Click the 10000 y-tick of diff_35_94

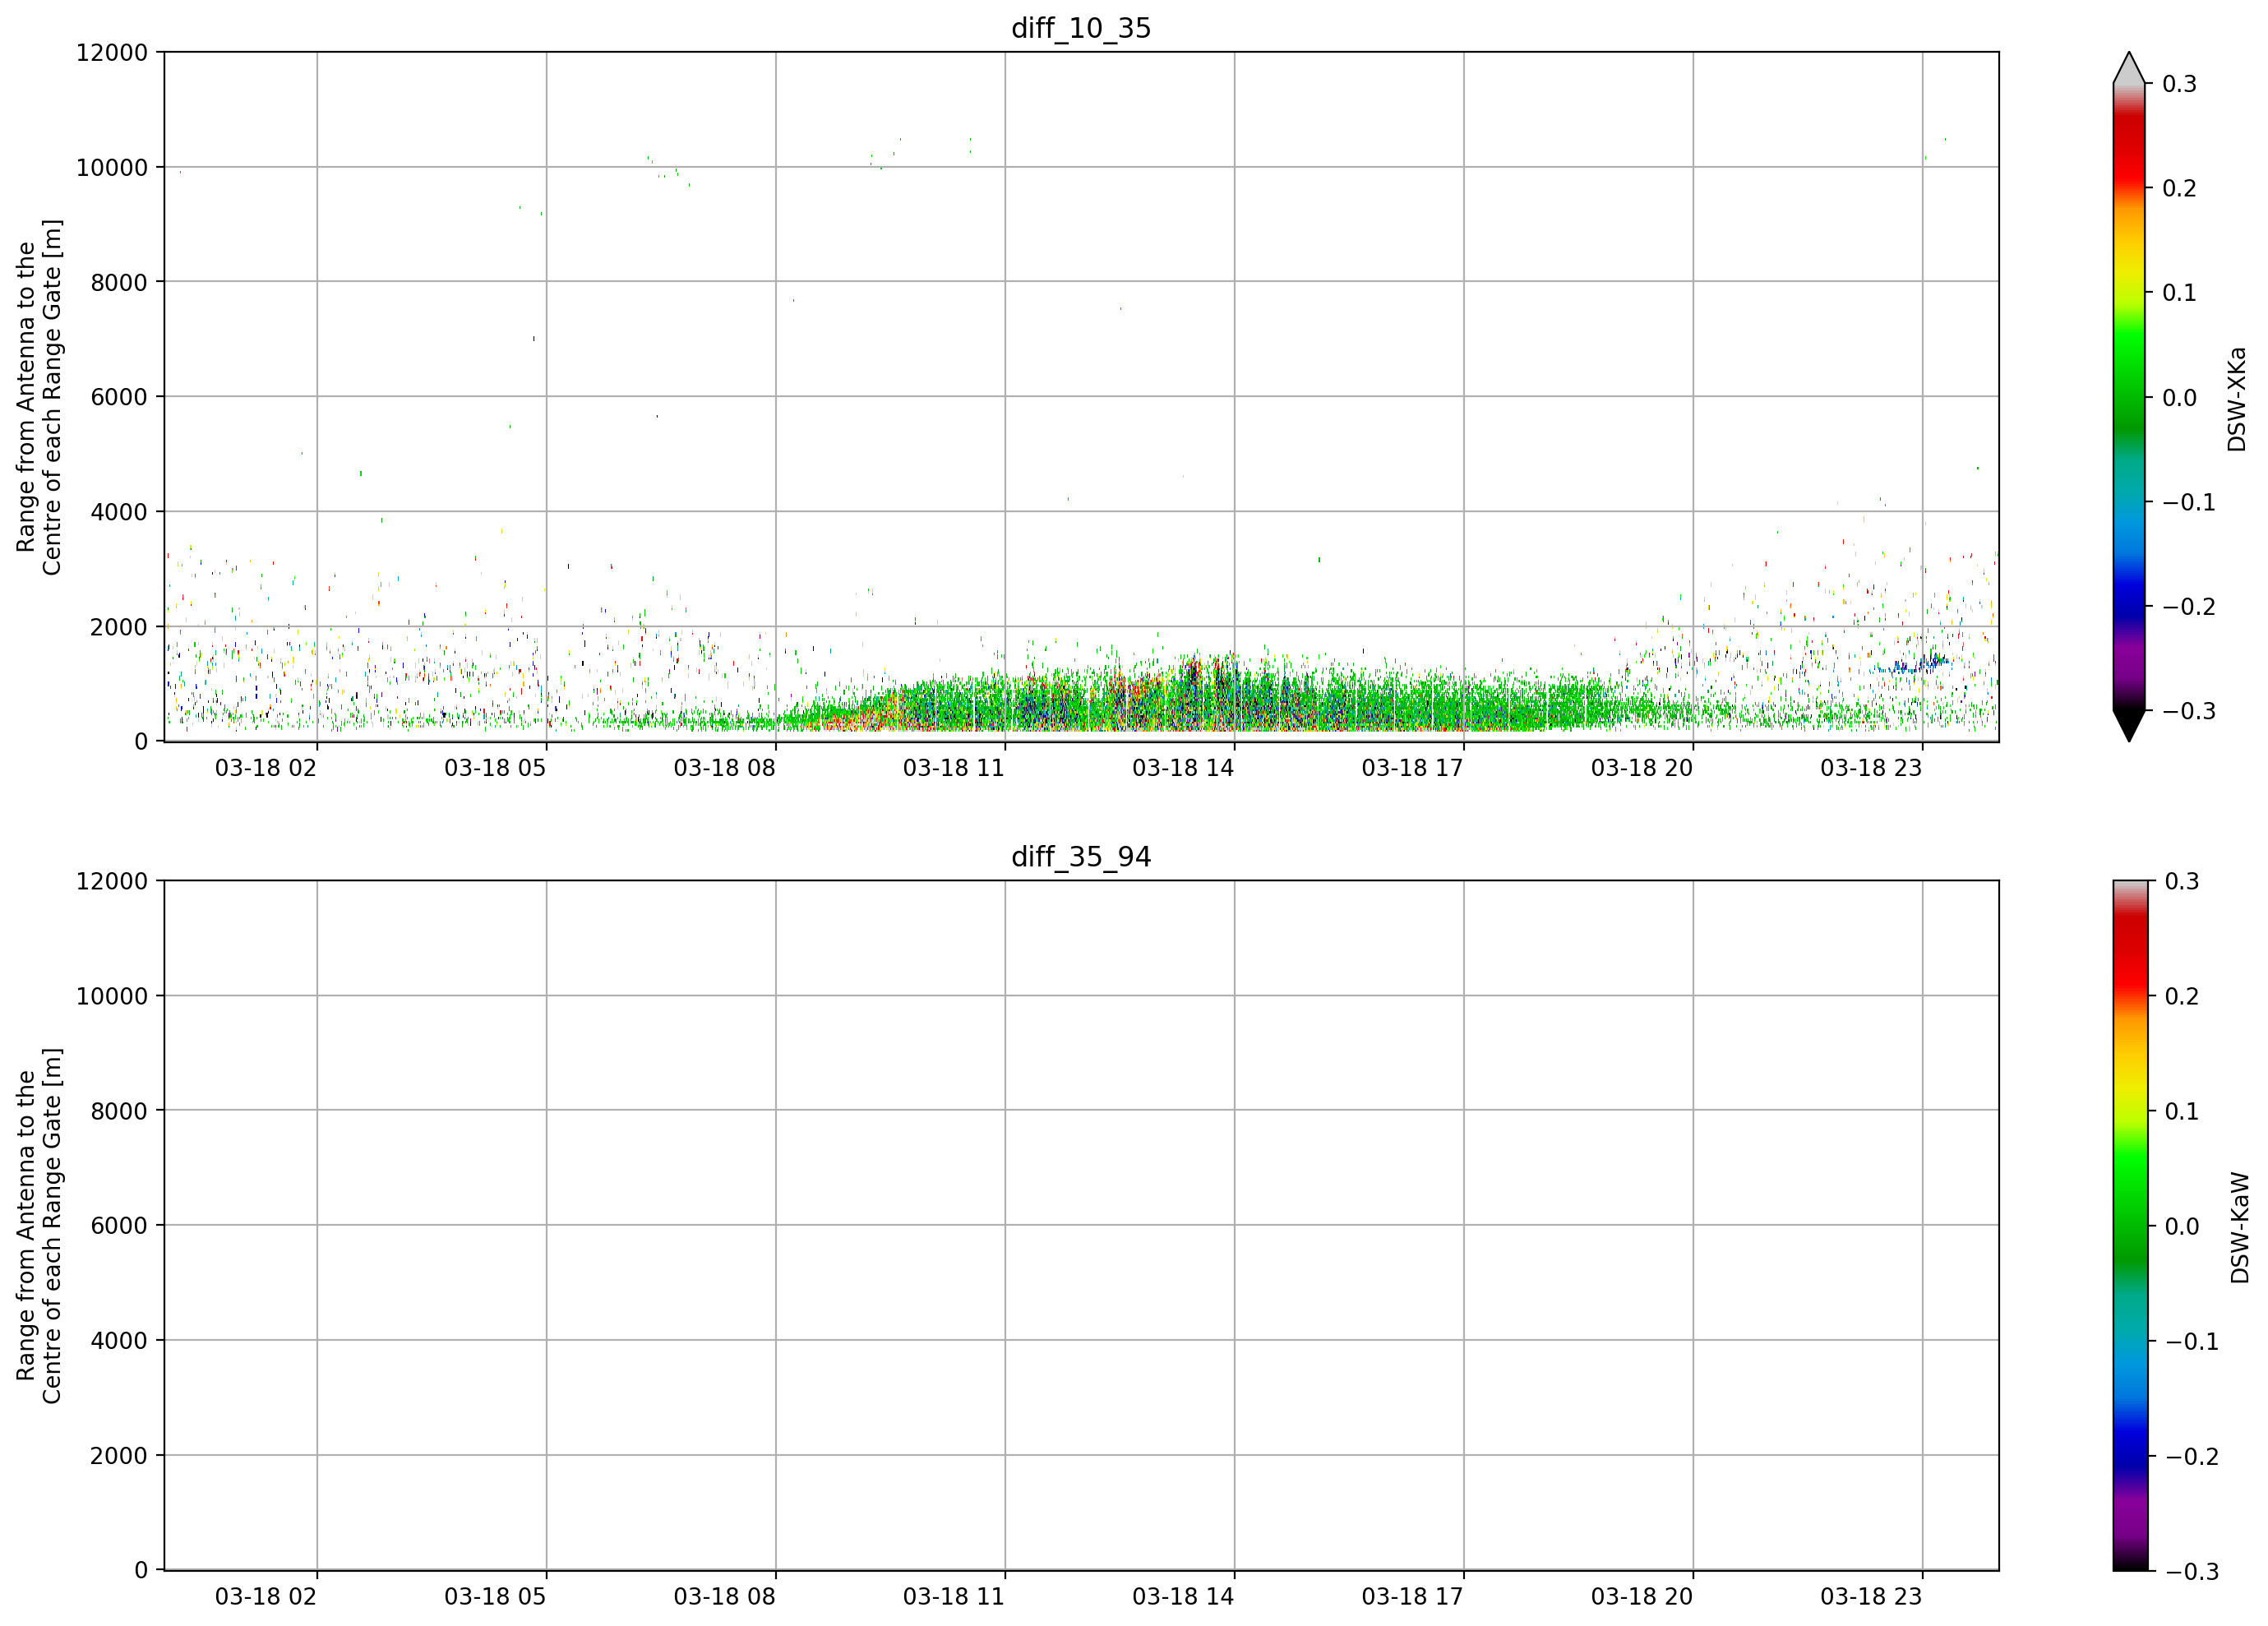(112, 997)
